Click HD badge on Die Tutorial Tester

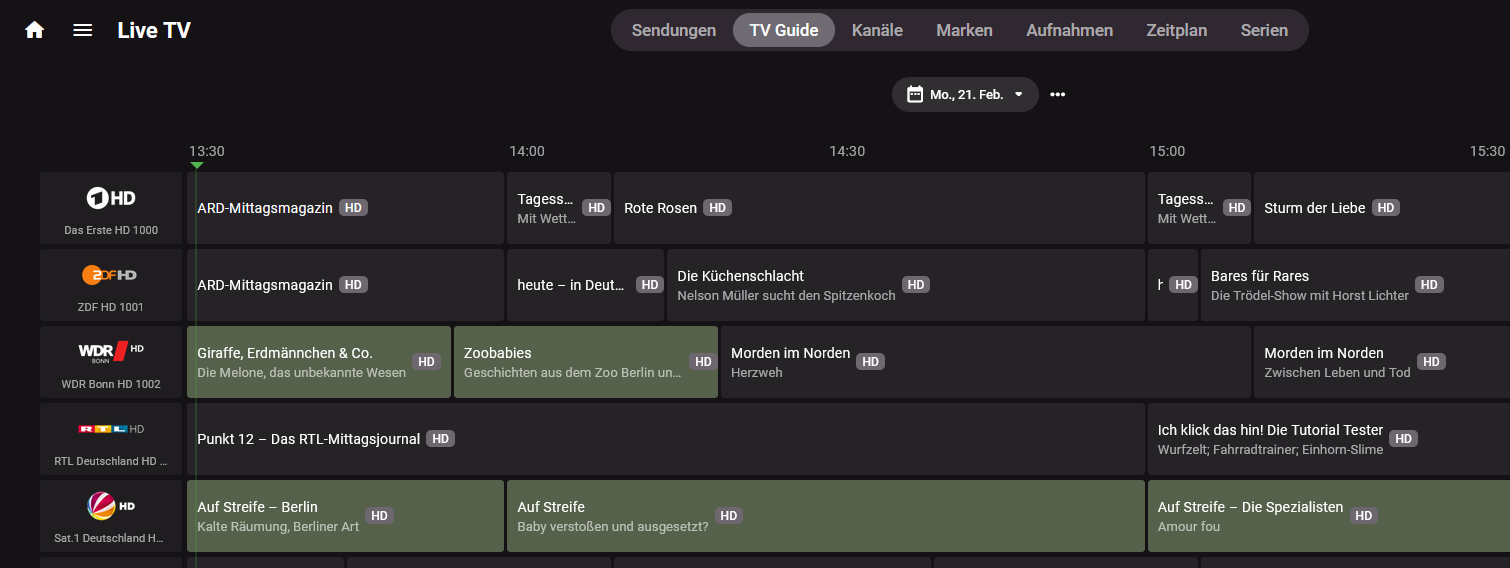1403,439
